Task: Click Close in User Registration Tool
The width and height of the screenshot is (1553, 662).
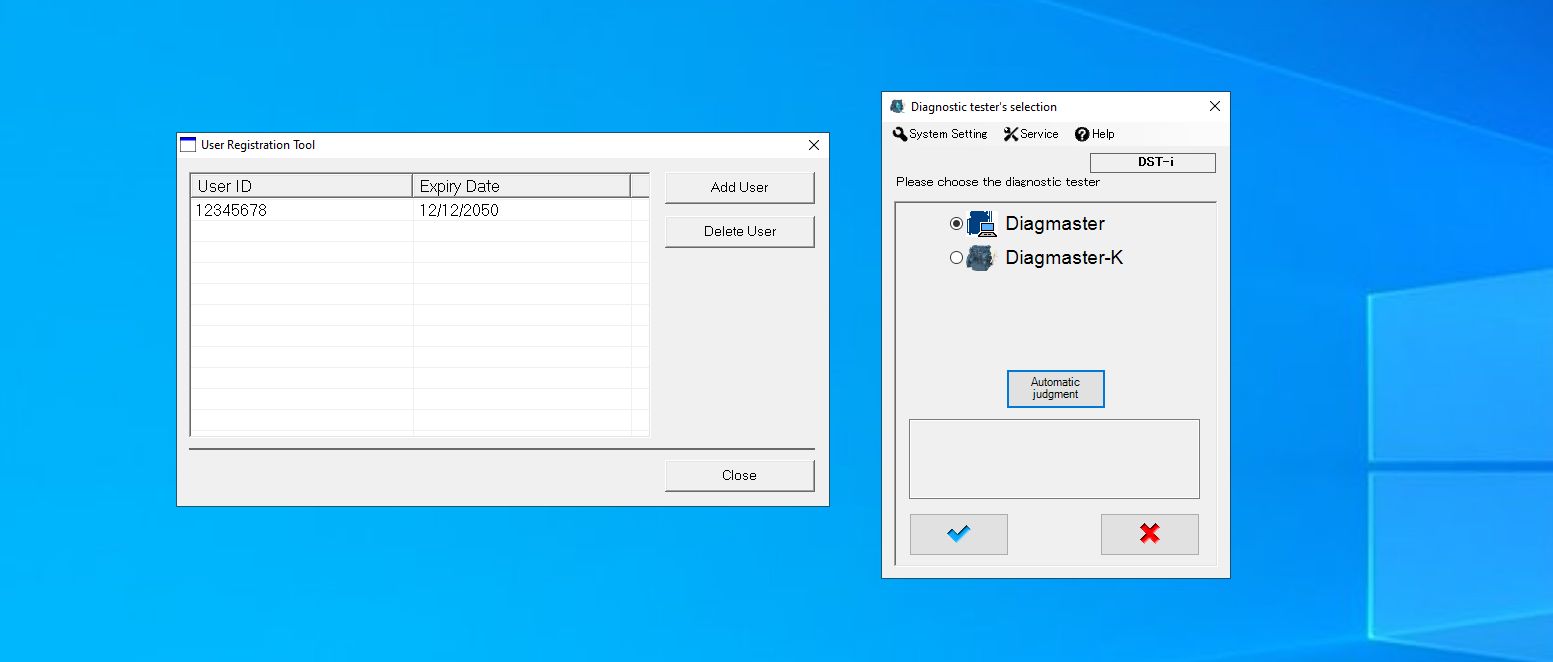Action: (740, 475)
